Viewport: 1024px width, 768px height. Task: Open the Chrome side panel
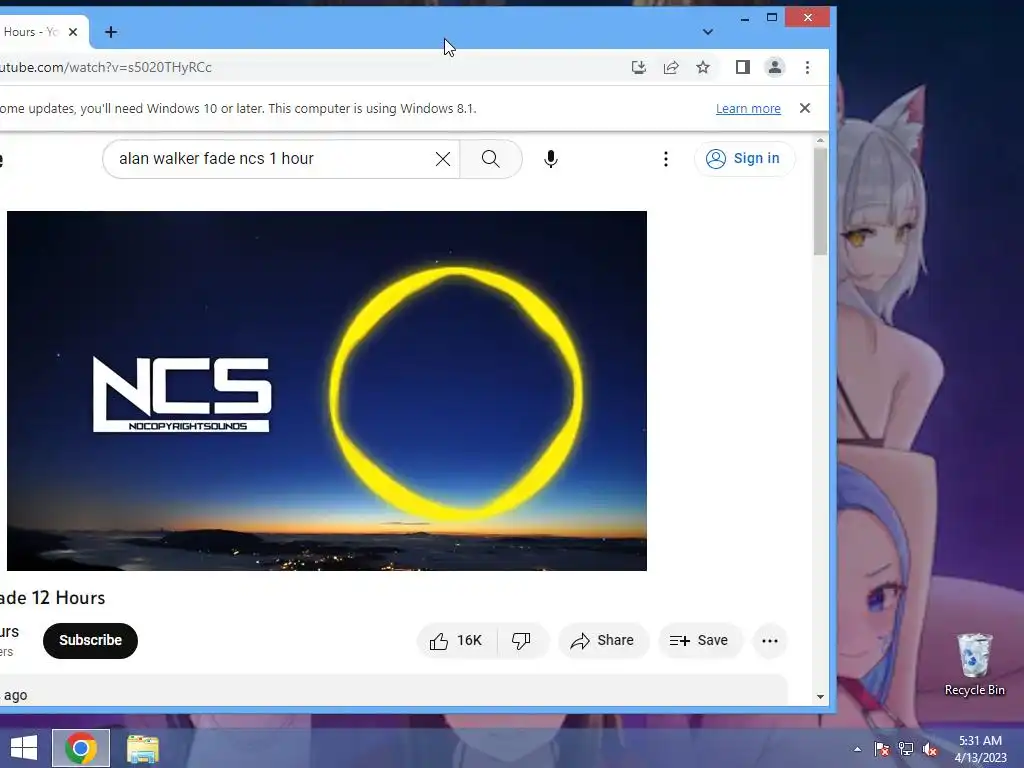(743, 67)
